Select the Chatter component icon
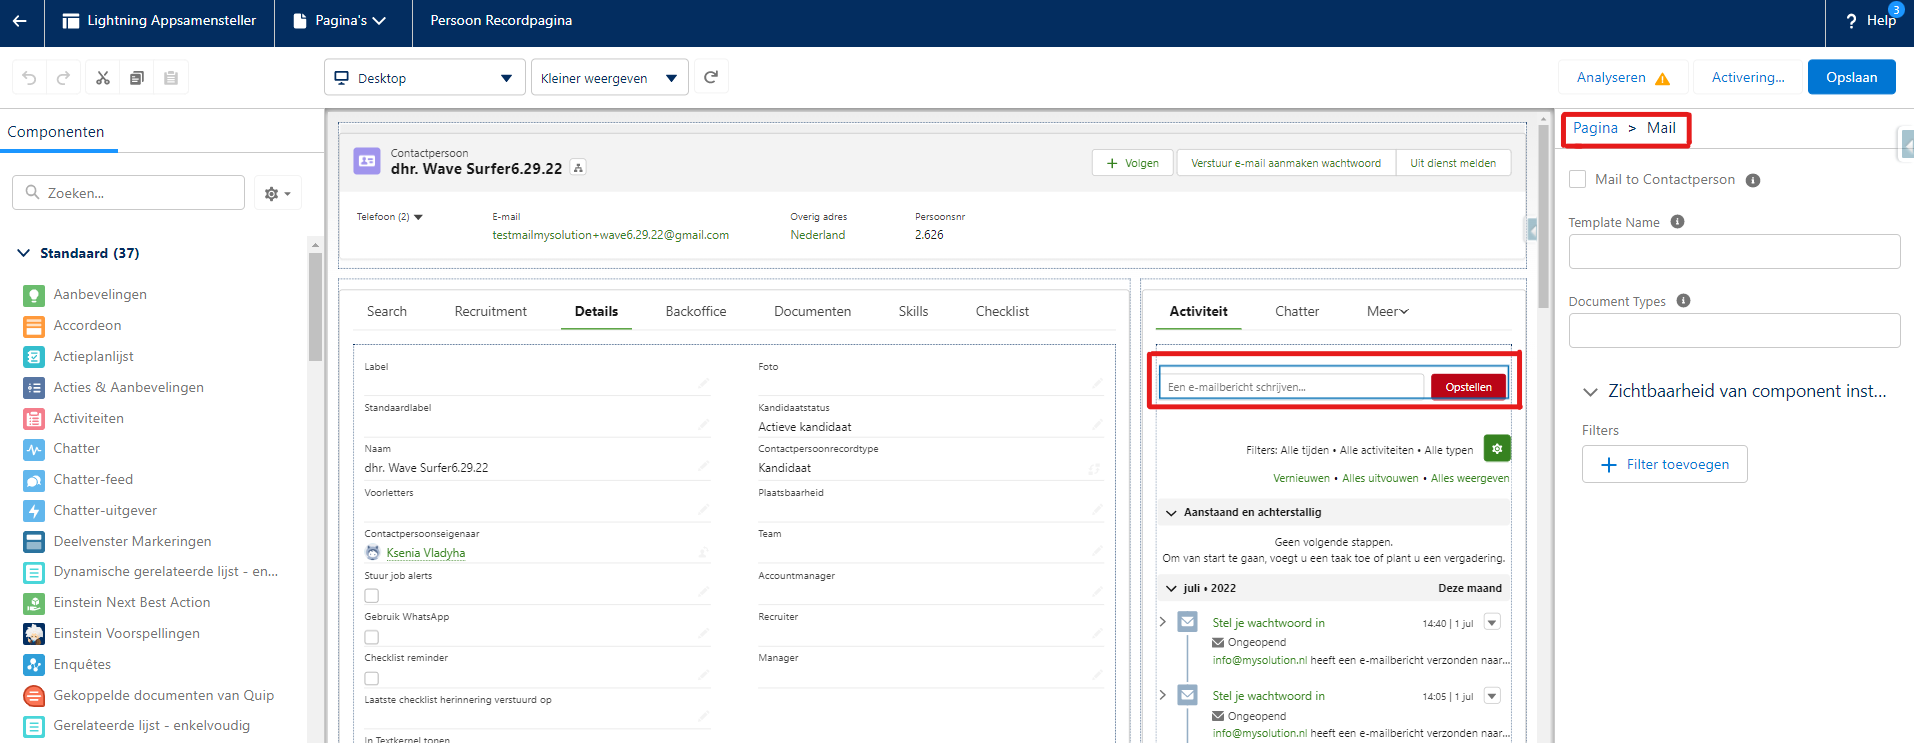This screenshot has height=743, width=1914. click(34, 449)
